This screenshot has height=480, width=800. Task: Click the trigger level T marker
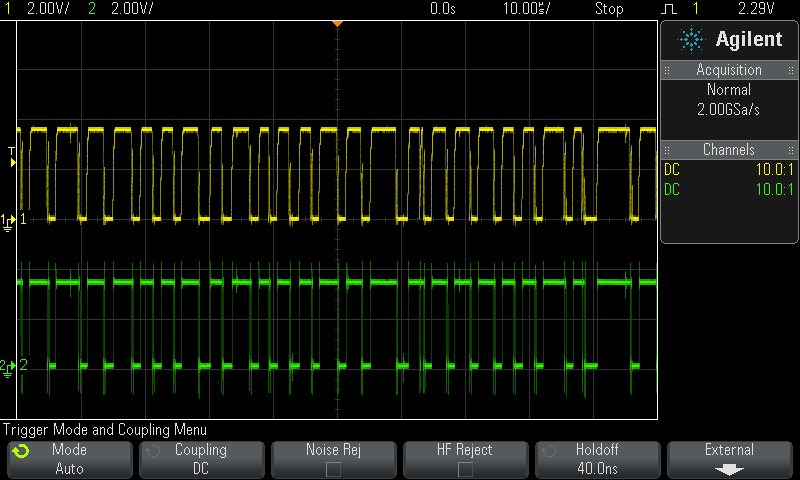tap(12, 153)
